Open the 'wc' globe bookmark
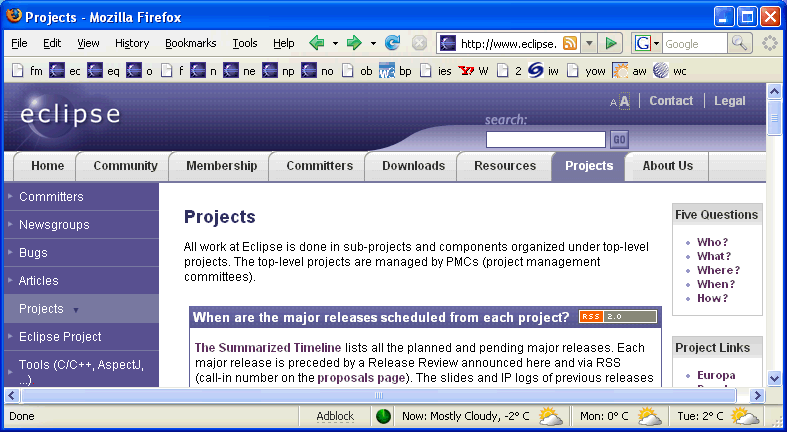The height and width of the screenshot is (432, 787). tap(670, 71)
